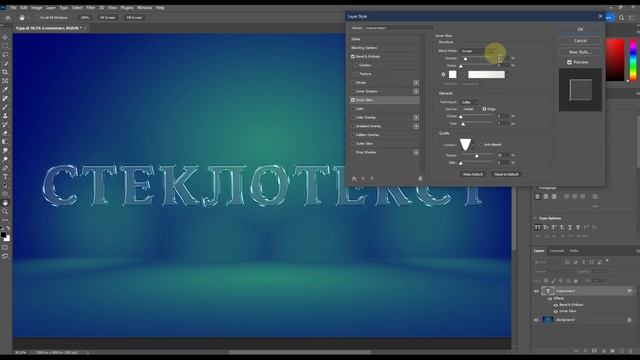Switch to the Paths tab
This screenshot has width=640, height=360.
(574, 251)
